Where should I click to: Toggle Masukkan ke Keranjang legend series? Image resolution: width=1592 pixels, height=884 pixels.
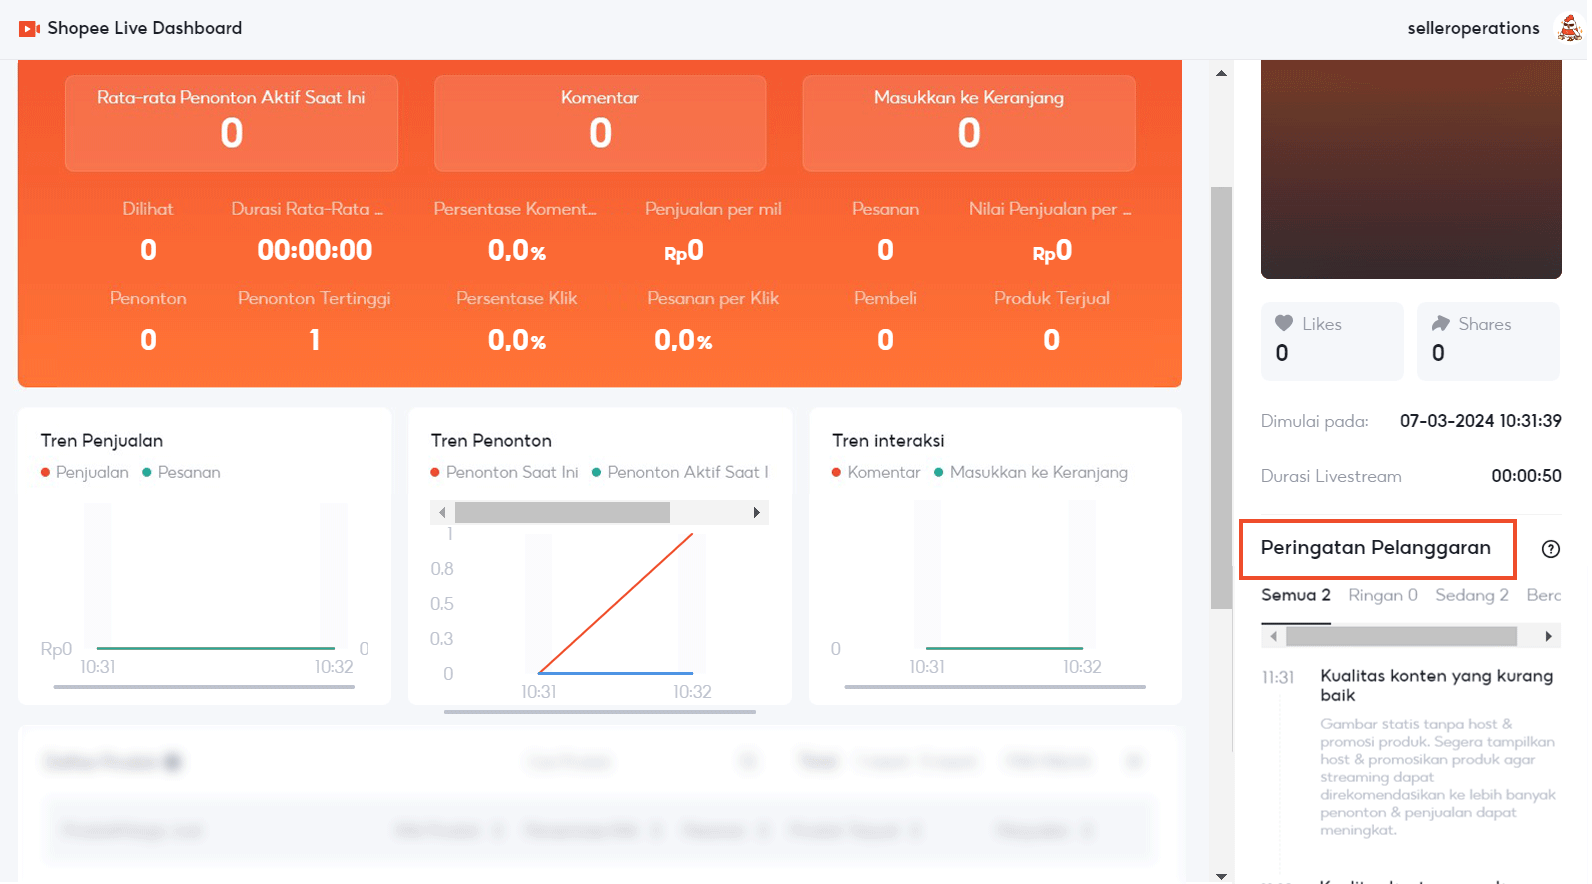pos(1031,472)
